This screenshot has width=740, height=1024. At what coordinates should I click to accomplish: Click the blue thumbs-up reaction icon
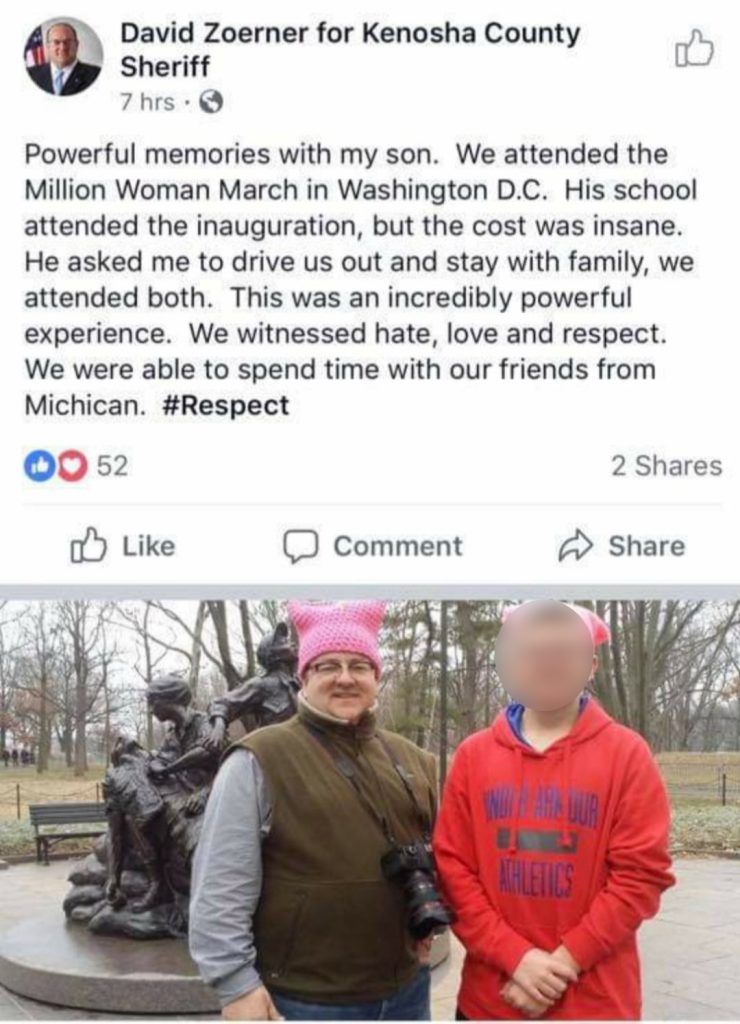coord(39,466)
